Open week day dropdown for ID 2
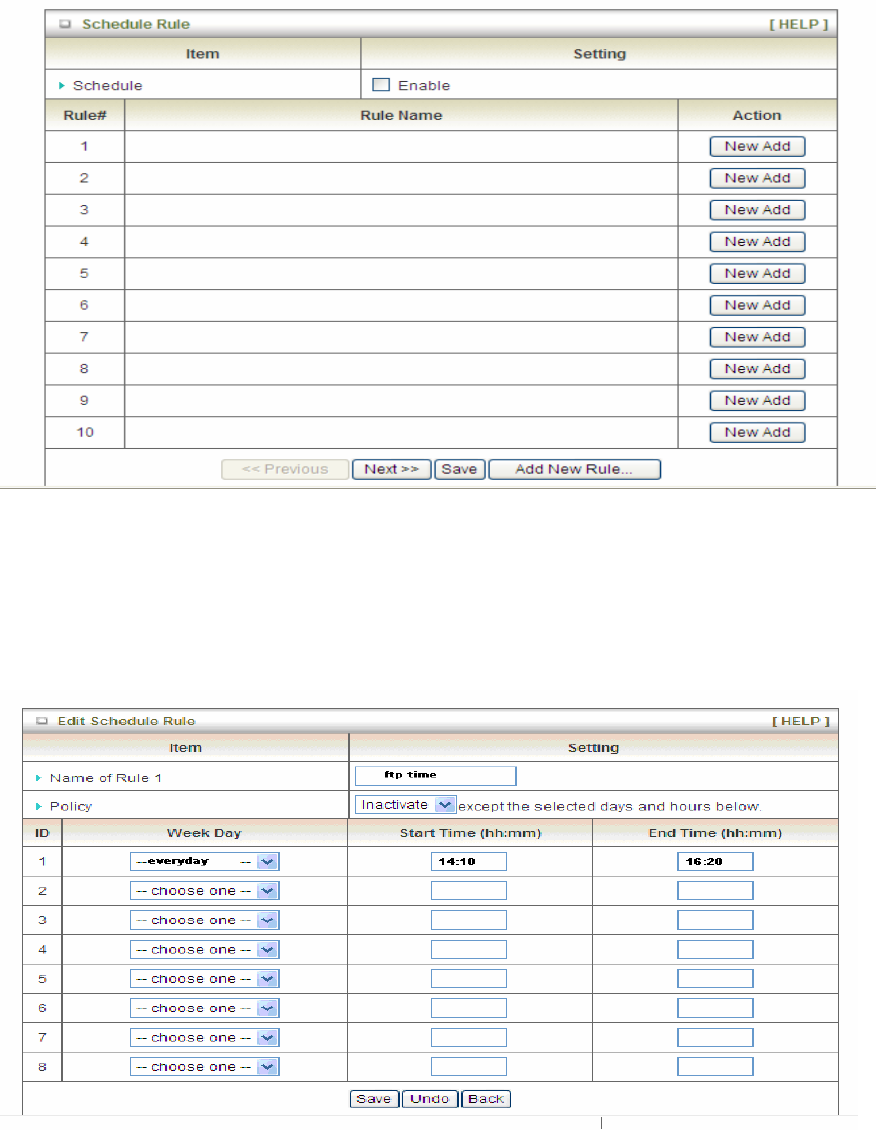This screenshot has width=876, height=1130. point(205,891)
